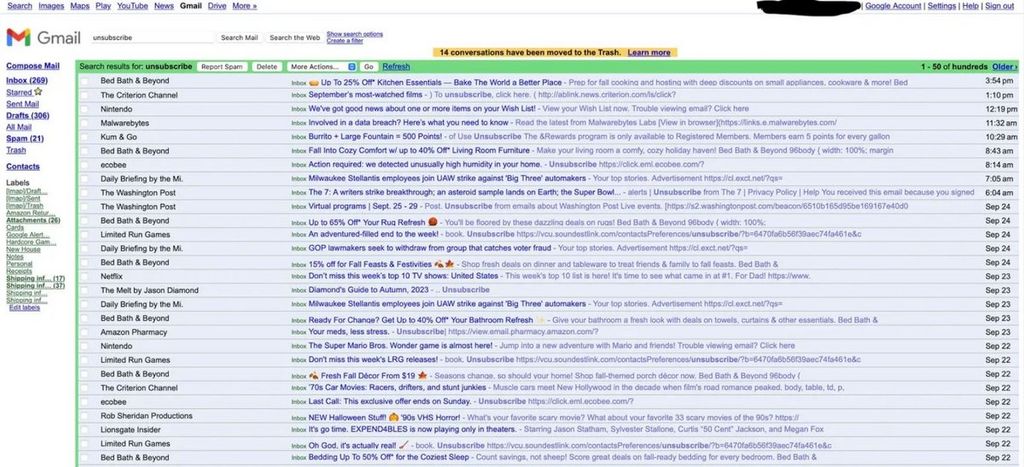
Task: Click the Gmail logo icon
Action: click(18, 38)
